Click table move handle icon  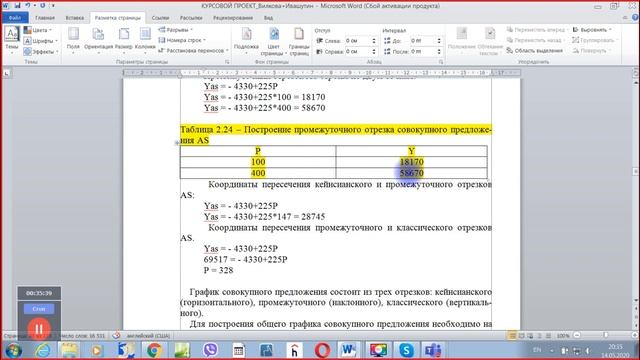pos(177,143)
